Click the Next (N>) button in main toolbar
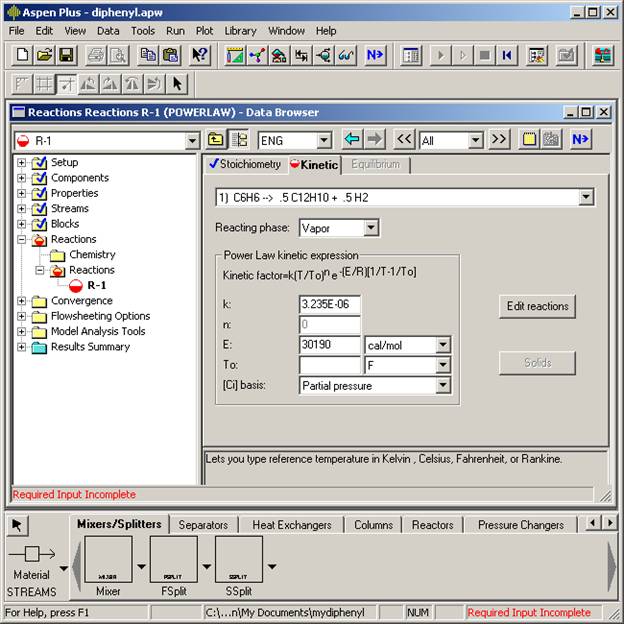Viewport: 624px width, 624px height. click(375, 55)
